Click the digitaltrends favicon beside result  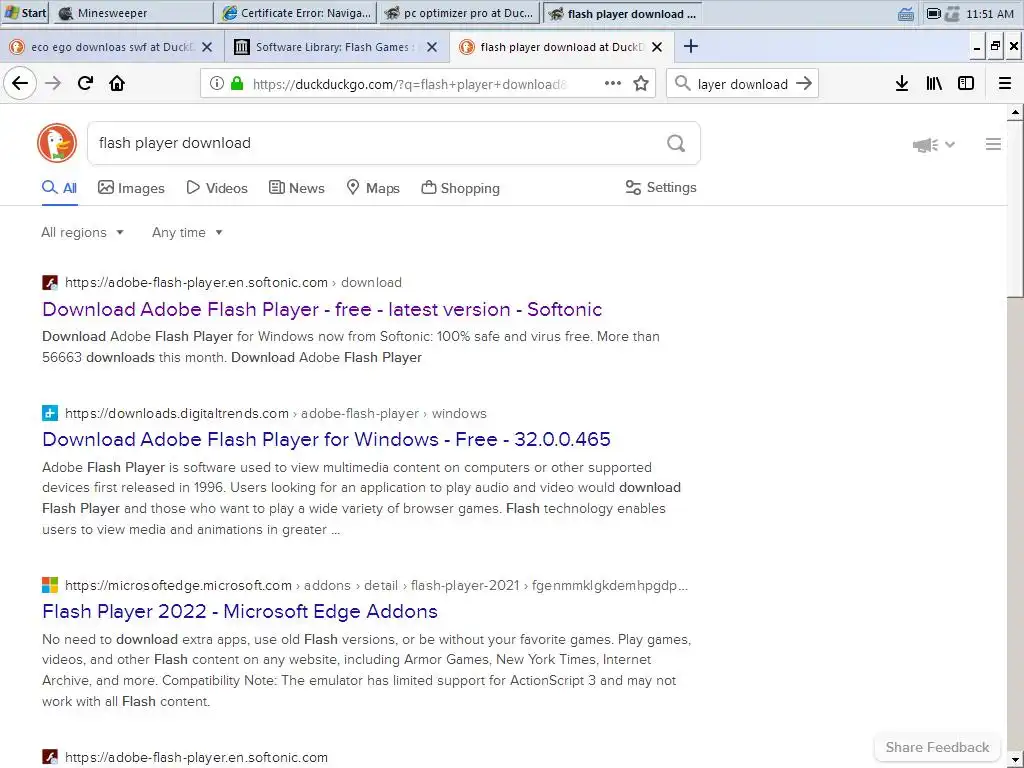tap(50, 413)
